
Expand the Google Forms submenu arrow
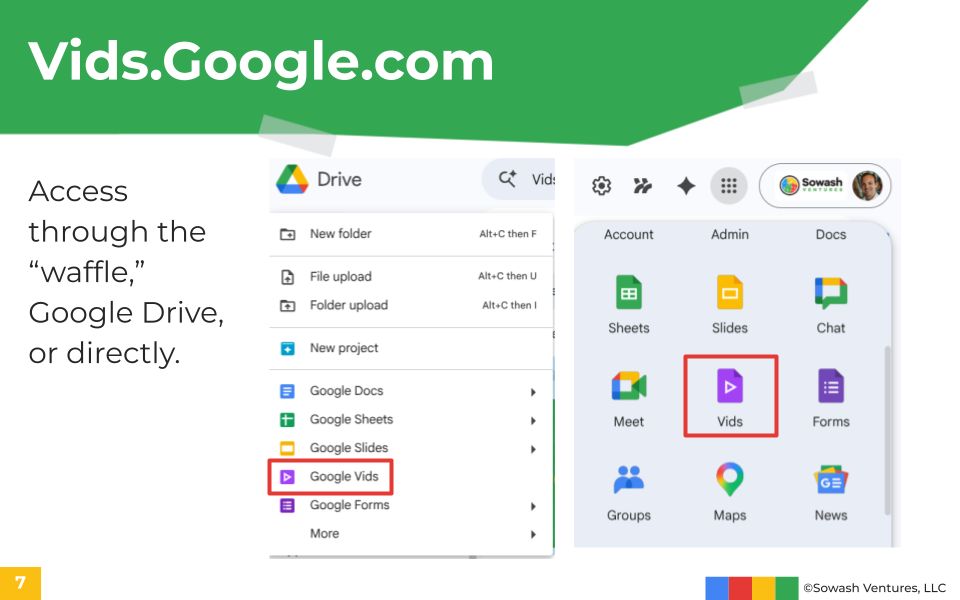tap(533, 506)
